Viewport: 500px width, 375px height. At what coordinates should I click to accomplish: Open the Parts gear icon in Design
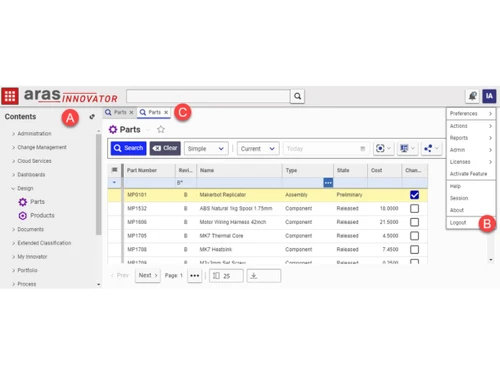(23, 202)
